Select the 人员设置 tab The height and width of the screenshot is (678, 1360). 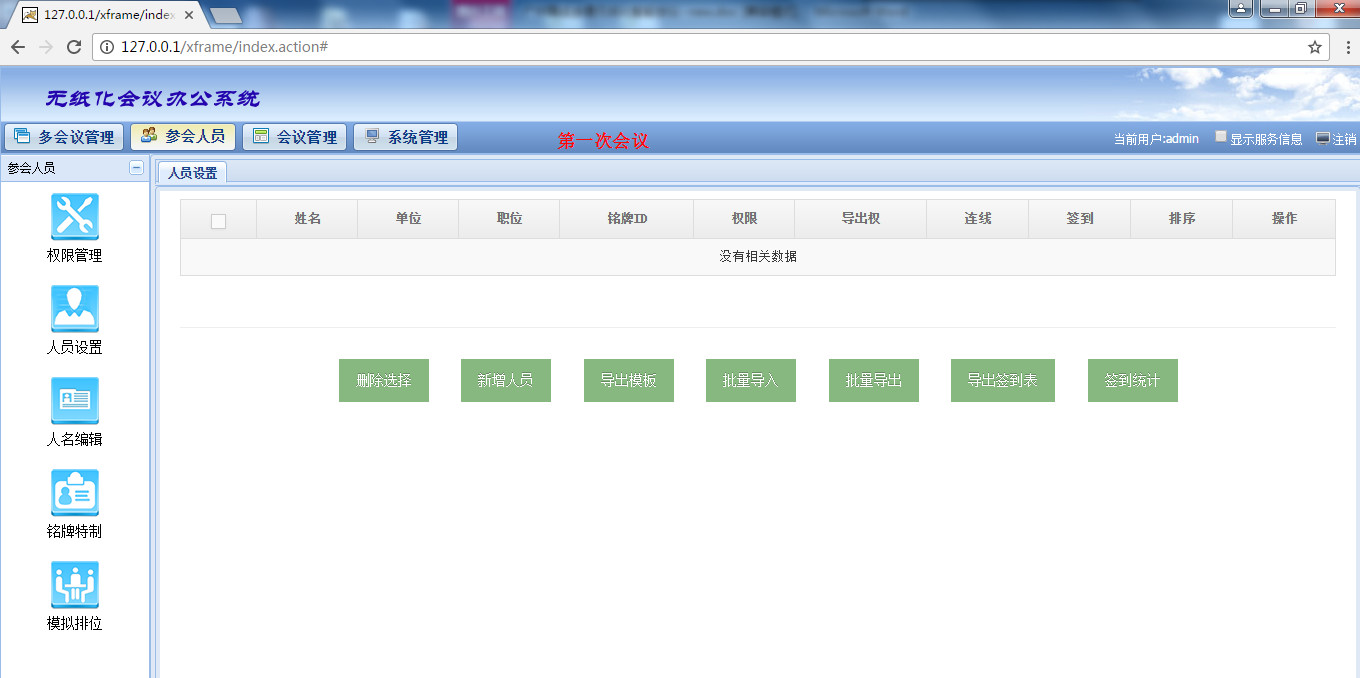[192, 173]
